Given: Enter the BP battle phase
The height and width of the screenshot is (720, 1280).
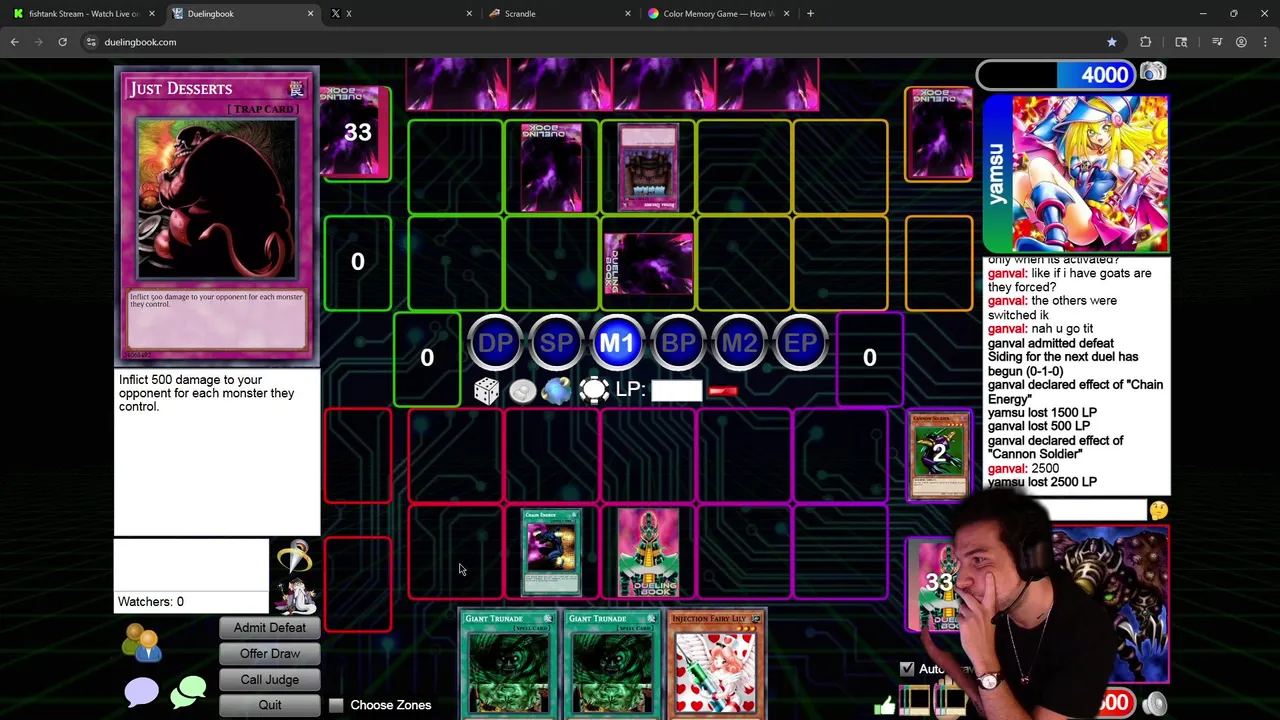Looking at the screenshot, I should tap(678, 344).
